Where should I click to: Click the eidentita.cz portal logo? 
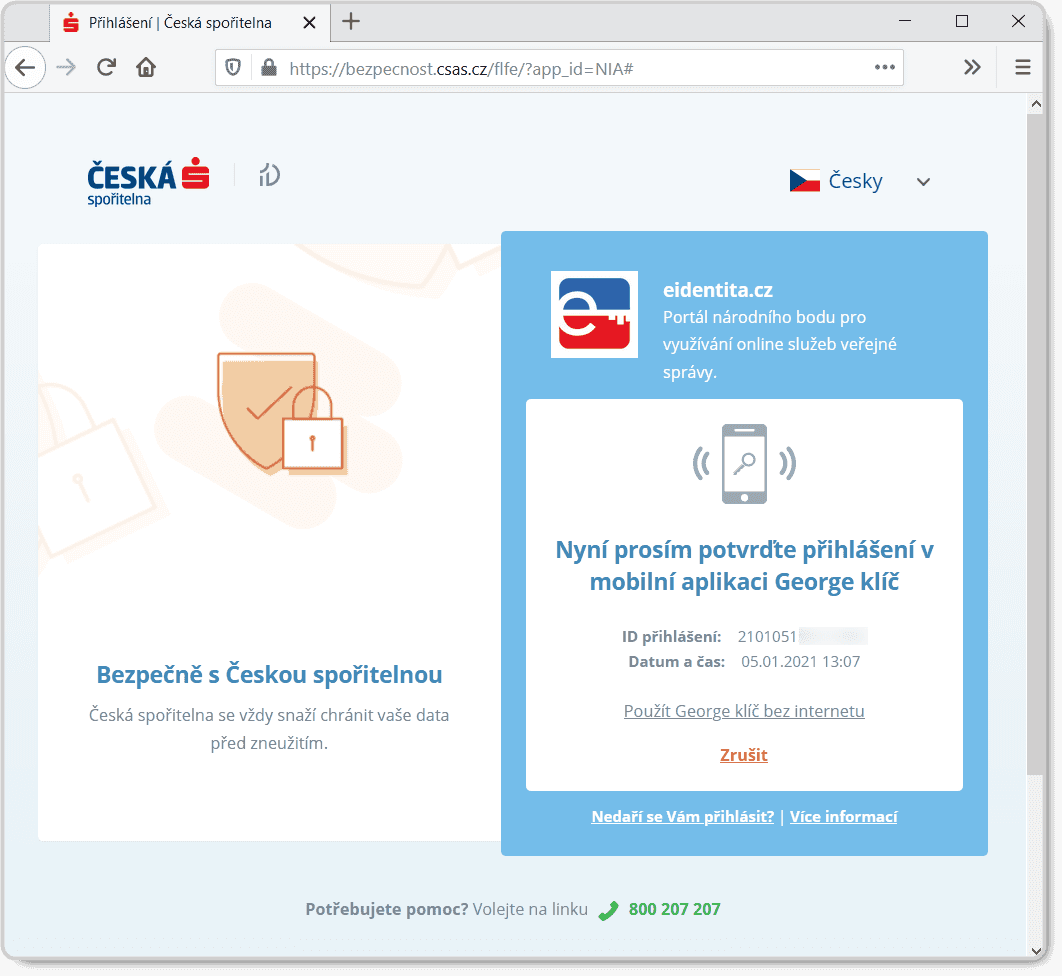[x=594, y=314]
